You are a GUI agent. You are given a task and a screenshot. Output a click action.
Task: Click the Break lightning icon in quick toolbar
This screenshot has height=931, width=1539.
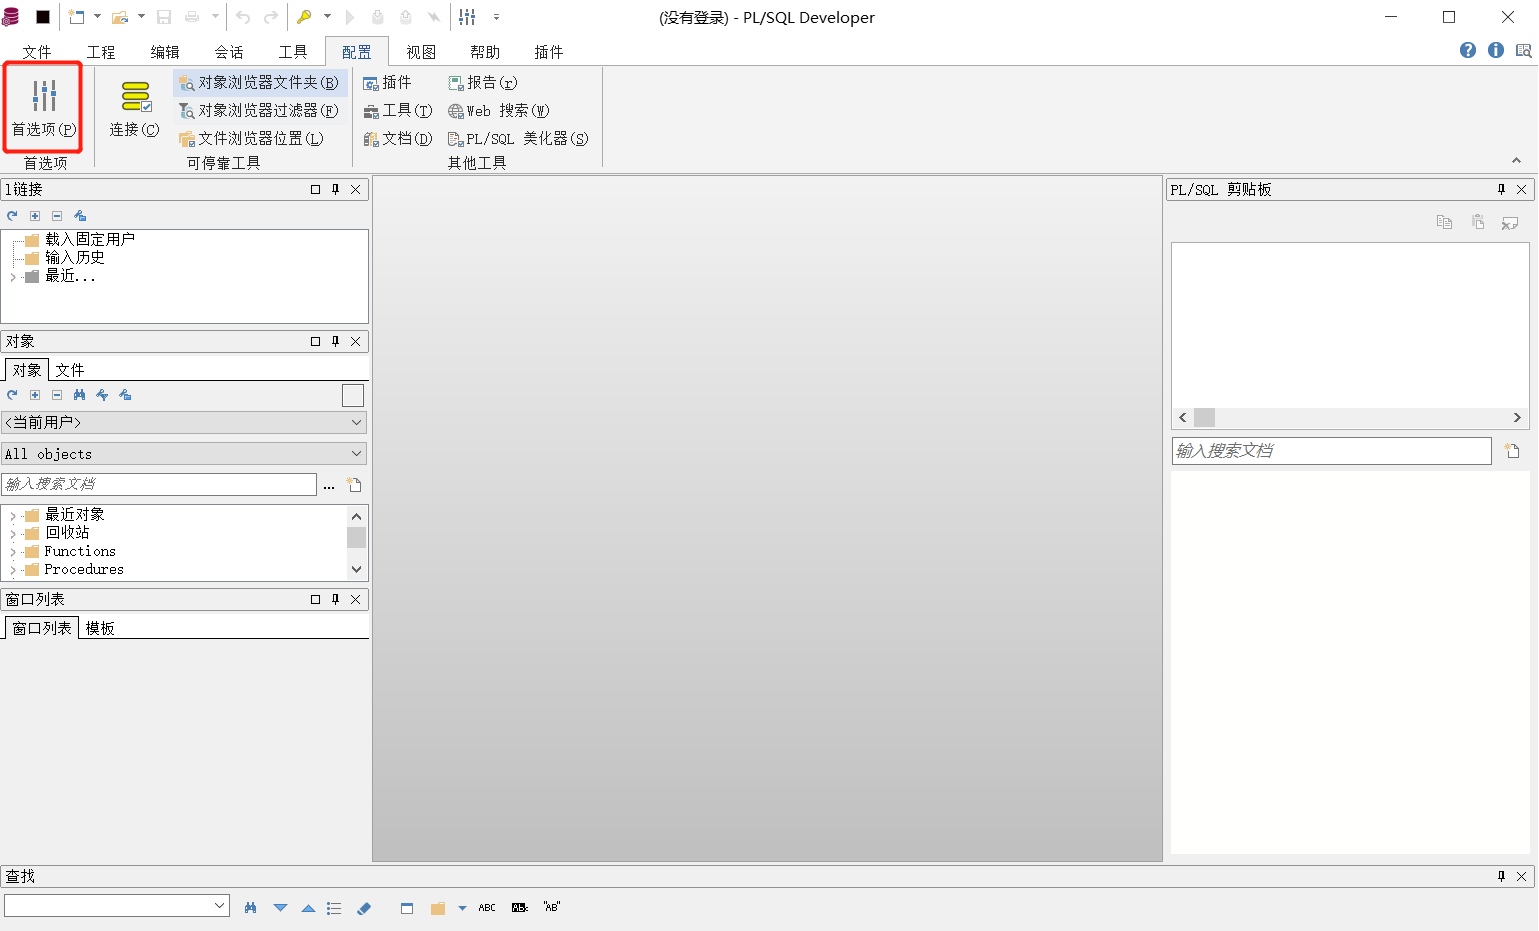(x=434, y=17)
